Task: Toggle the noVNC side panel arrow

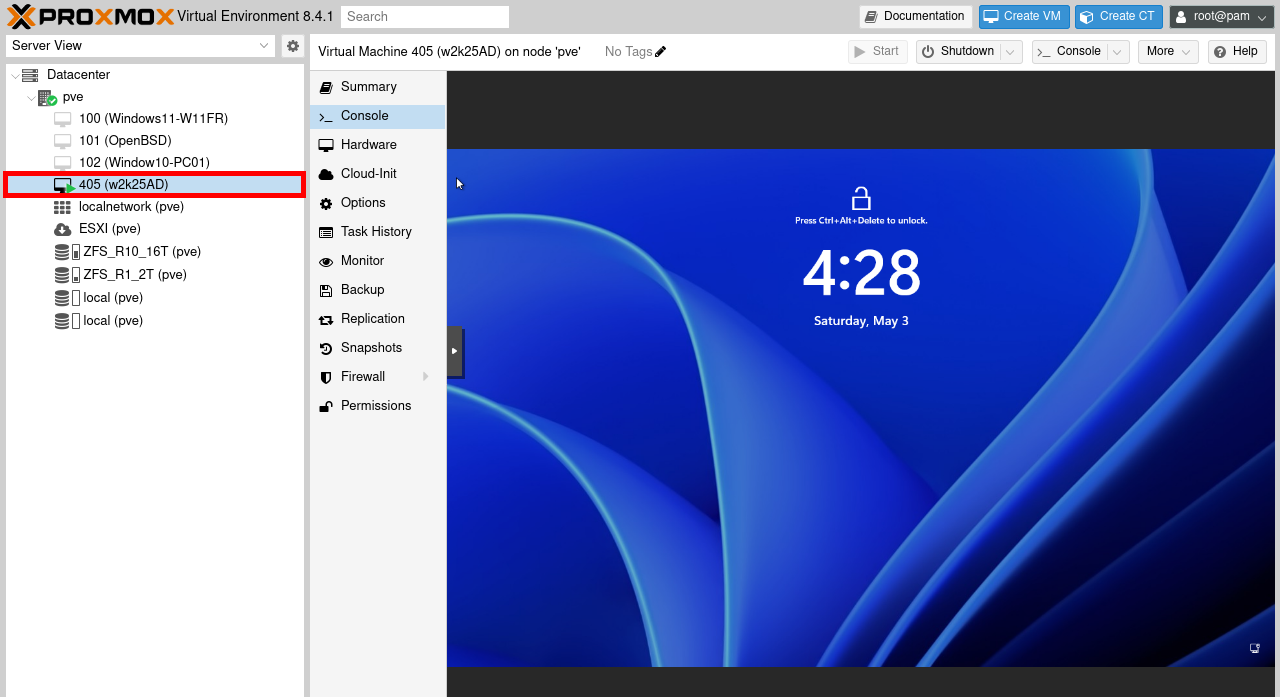Action: 456,352
